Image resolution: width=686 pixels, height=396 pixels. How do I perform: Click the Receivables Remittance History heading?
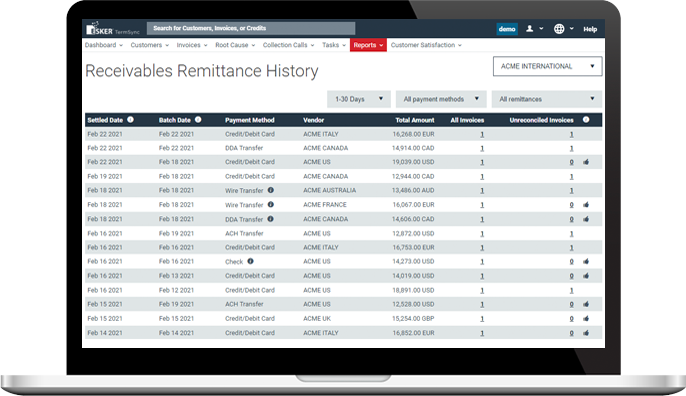click(202, 71)
